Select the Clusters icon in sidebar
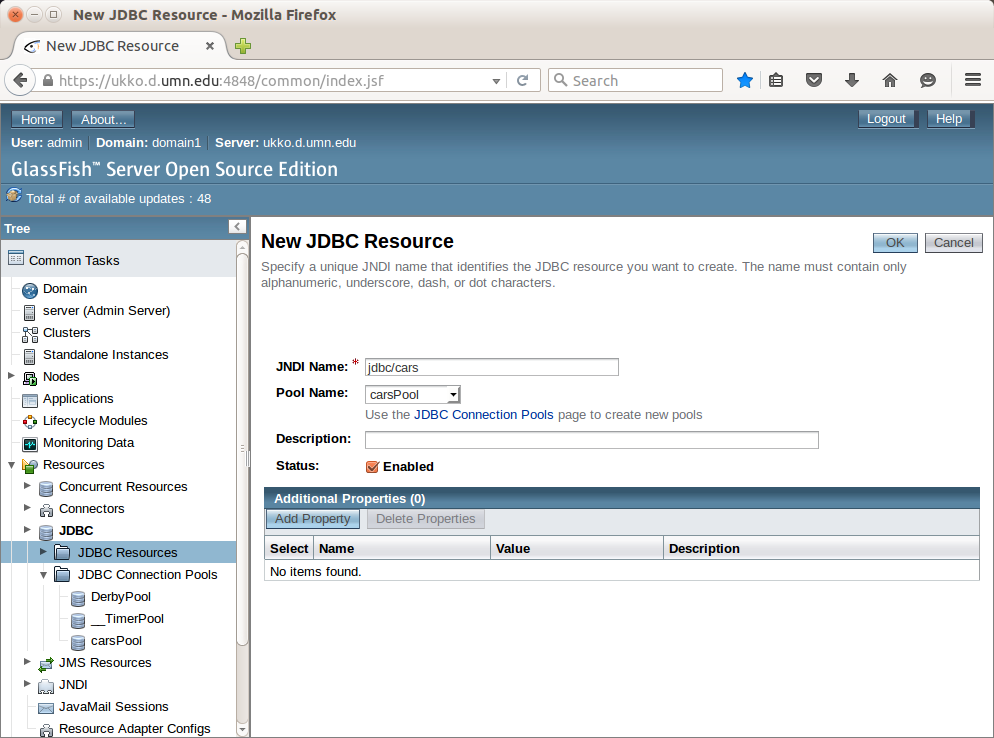994x738 pixels. [29, 332]
